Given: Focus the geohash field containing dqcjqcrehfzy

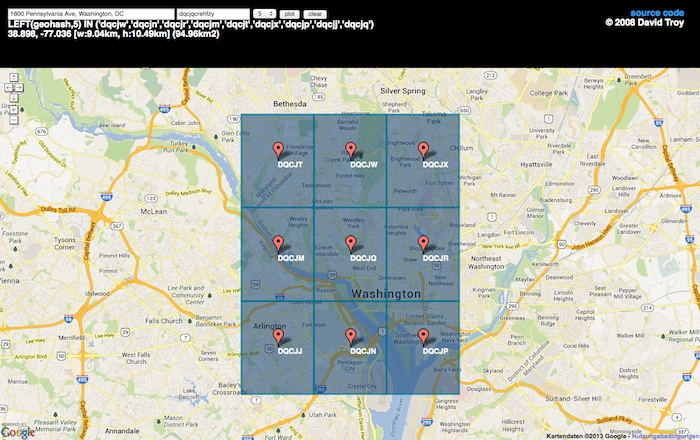Looking at the screenshot, I should tap(213, 14).
